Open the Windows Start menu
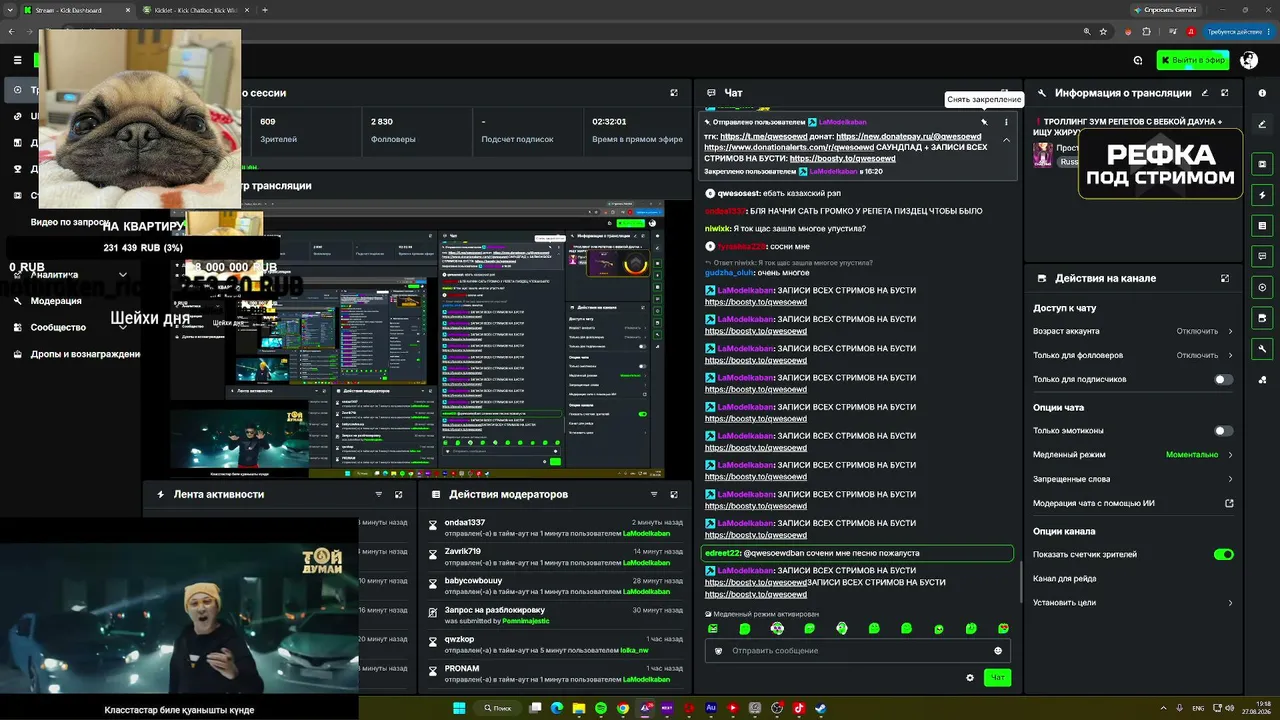 (459, 708)
